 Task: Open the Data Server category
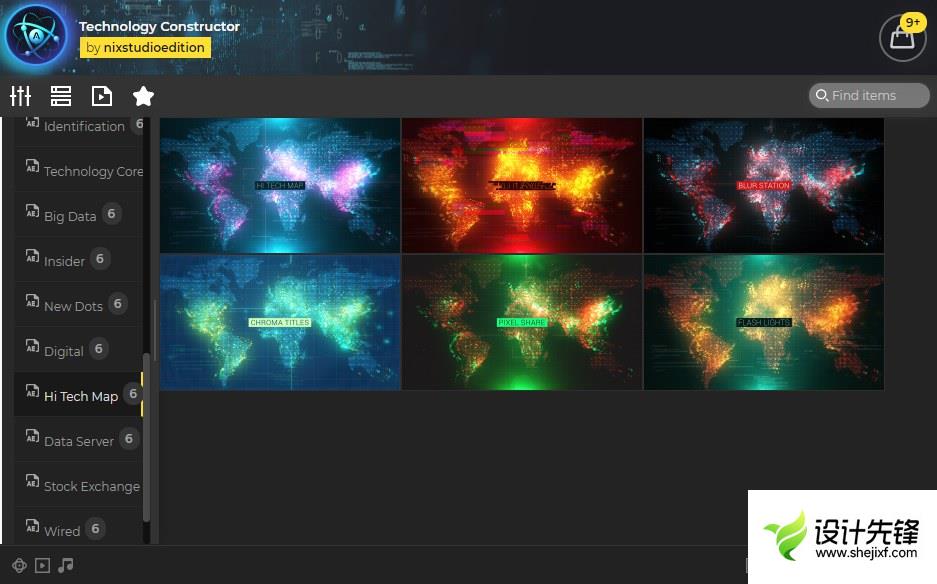pos(78,441)
